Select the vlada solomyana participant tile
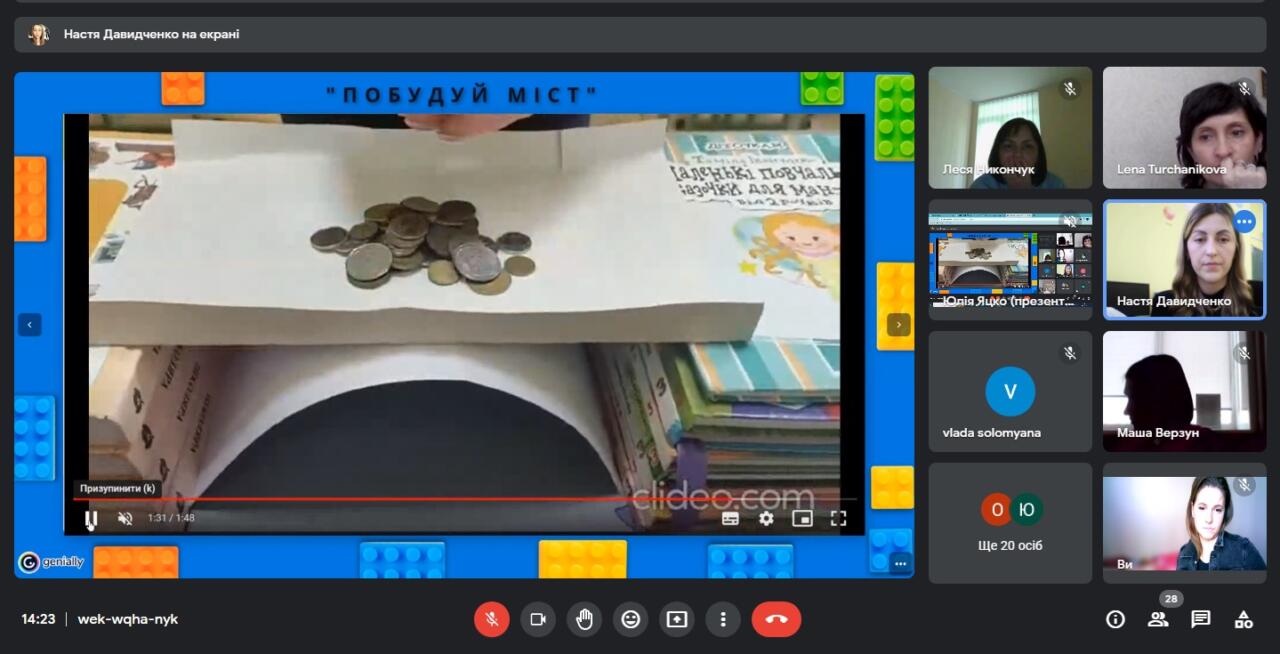This screenshot has width=1280, height=654. 1010,392
